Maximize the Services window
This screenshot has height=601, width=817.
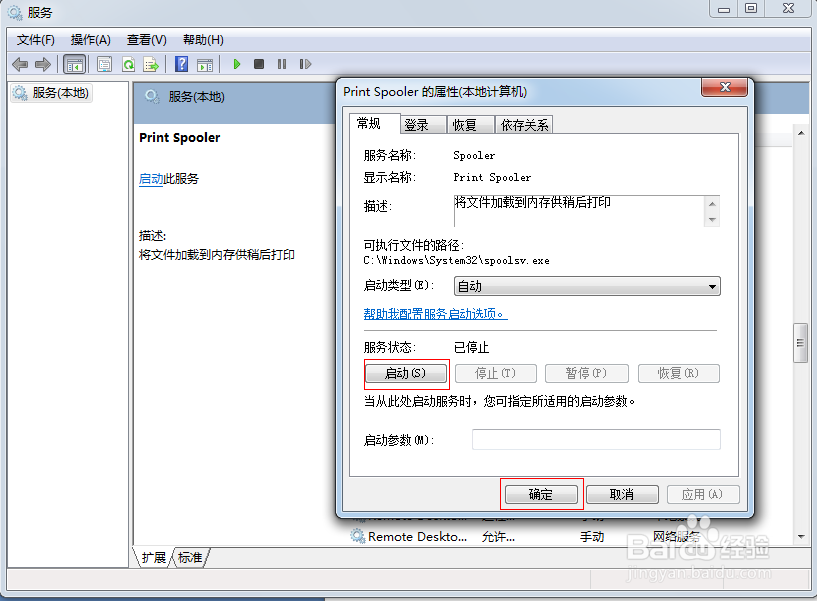750,9
